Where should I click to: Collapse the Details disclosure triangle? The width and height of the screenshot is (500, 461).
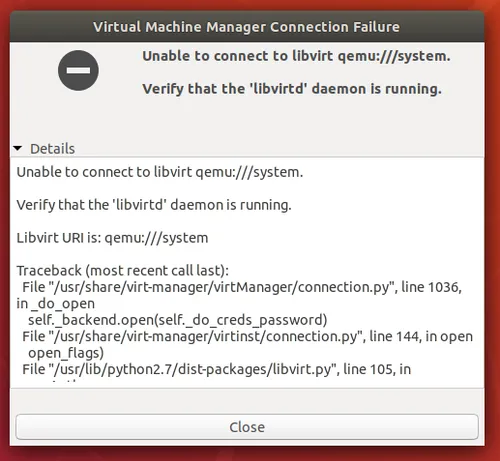point(18,148)
